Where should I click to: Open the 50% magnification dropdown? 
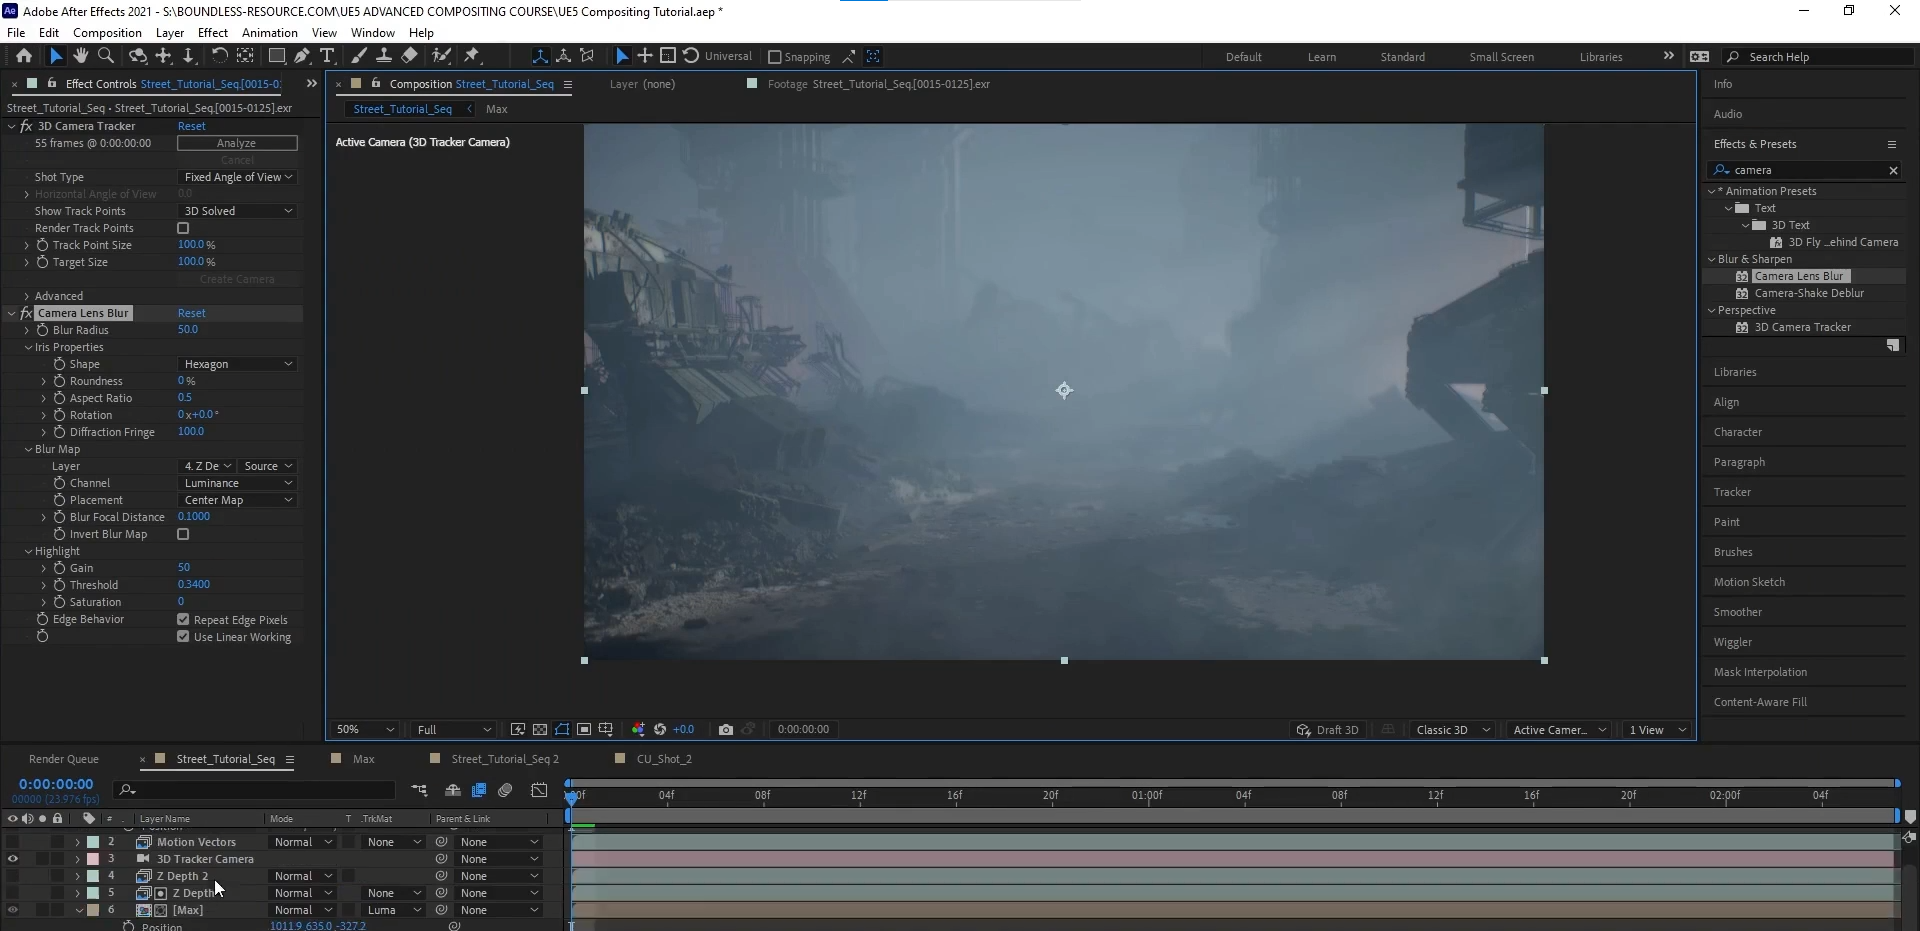[x=365, y=730]
